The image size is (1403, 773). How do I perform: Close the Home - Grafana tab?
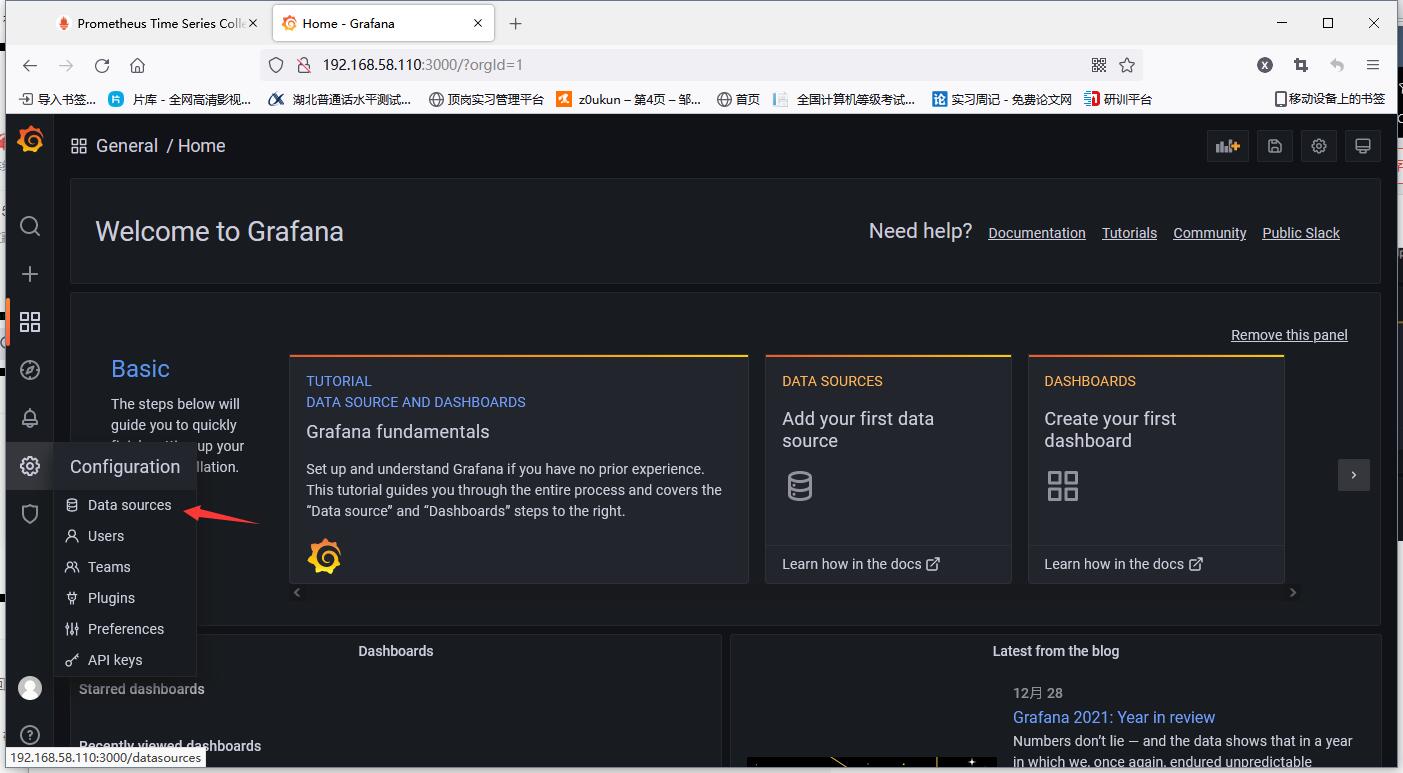[478, 23]
